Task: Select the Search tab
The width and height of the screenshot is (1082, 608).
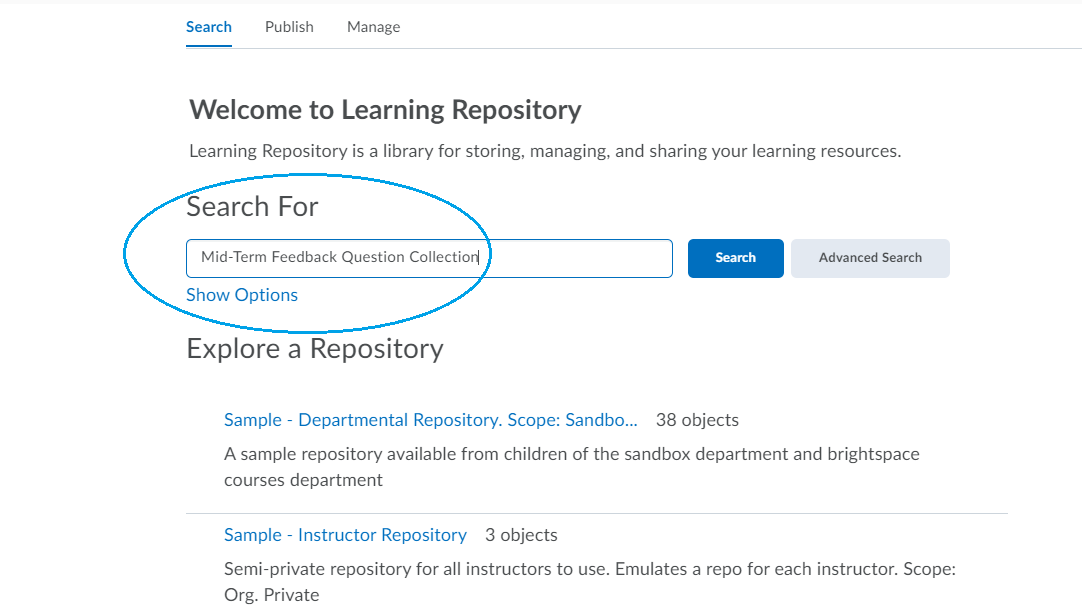Action: pyautogui.click(x=208, y=27)
